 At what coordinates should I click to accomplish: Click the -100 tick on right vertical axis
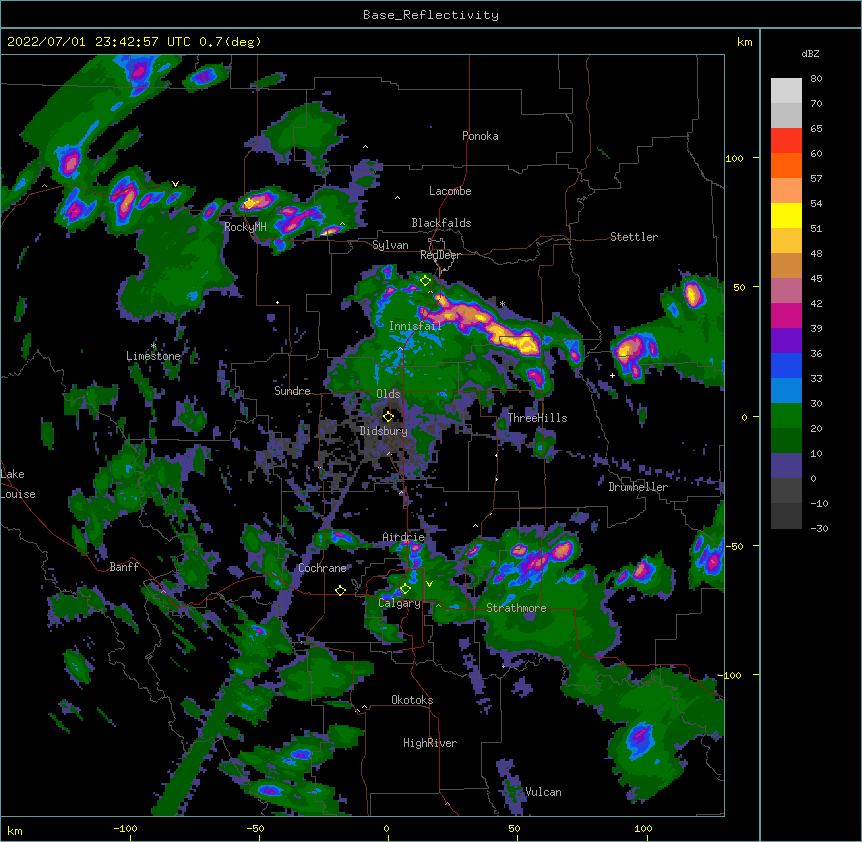[x=731, y=675]
